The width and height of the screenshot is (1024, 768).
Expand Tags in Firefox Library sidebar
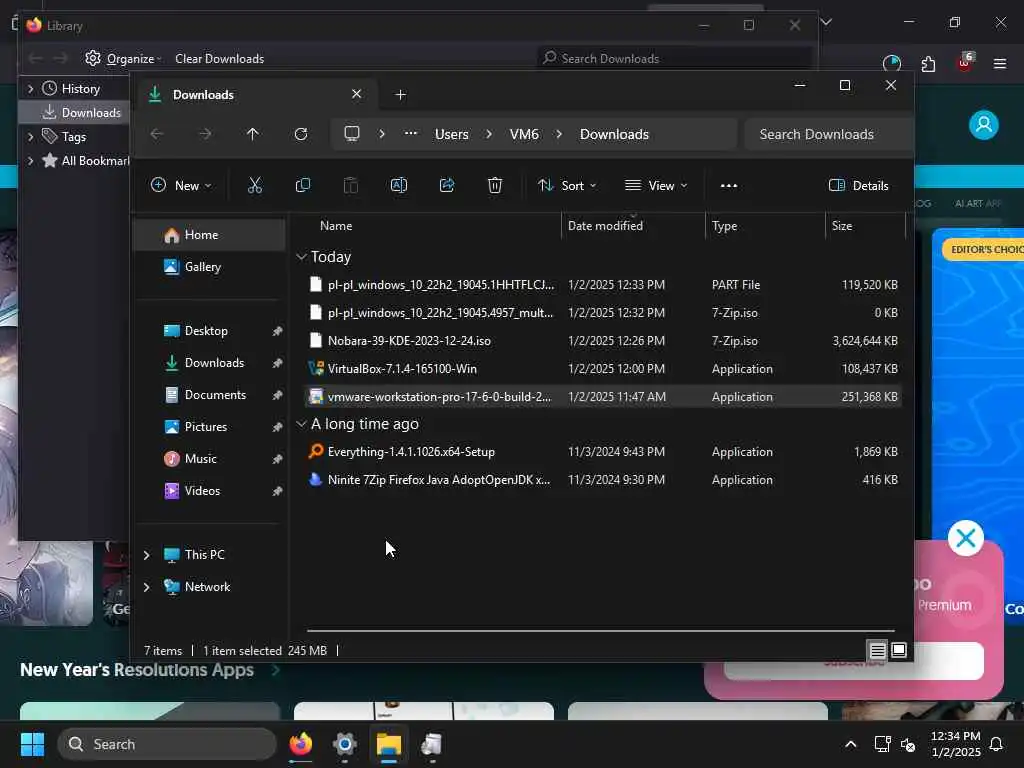[x=30, y=136]
